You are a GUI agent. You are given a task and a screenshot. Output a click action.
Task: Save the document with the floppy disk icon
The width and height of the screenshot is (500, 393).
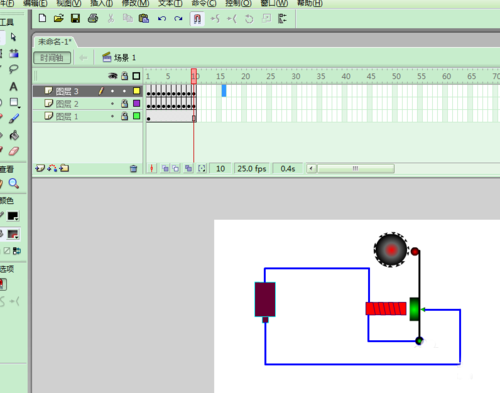pos(76,18)
